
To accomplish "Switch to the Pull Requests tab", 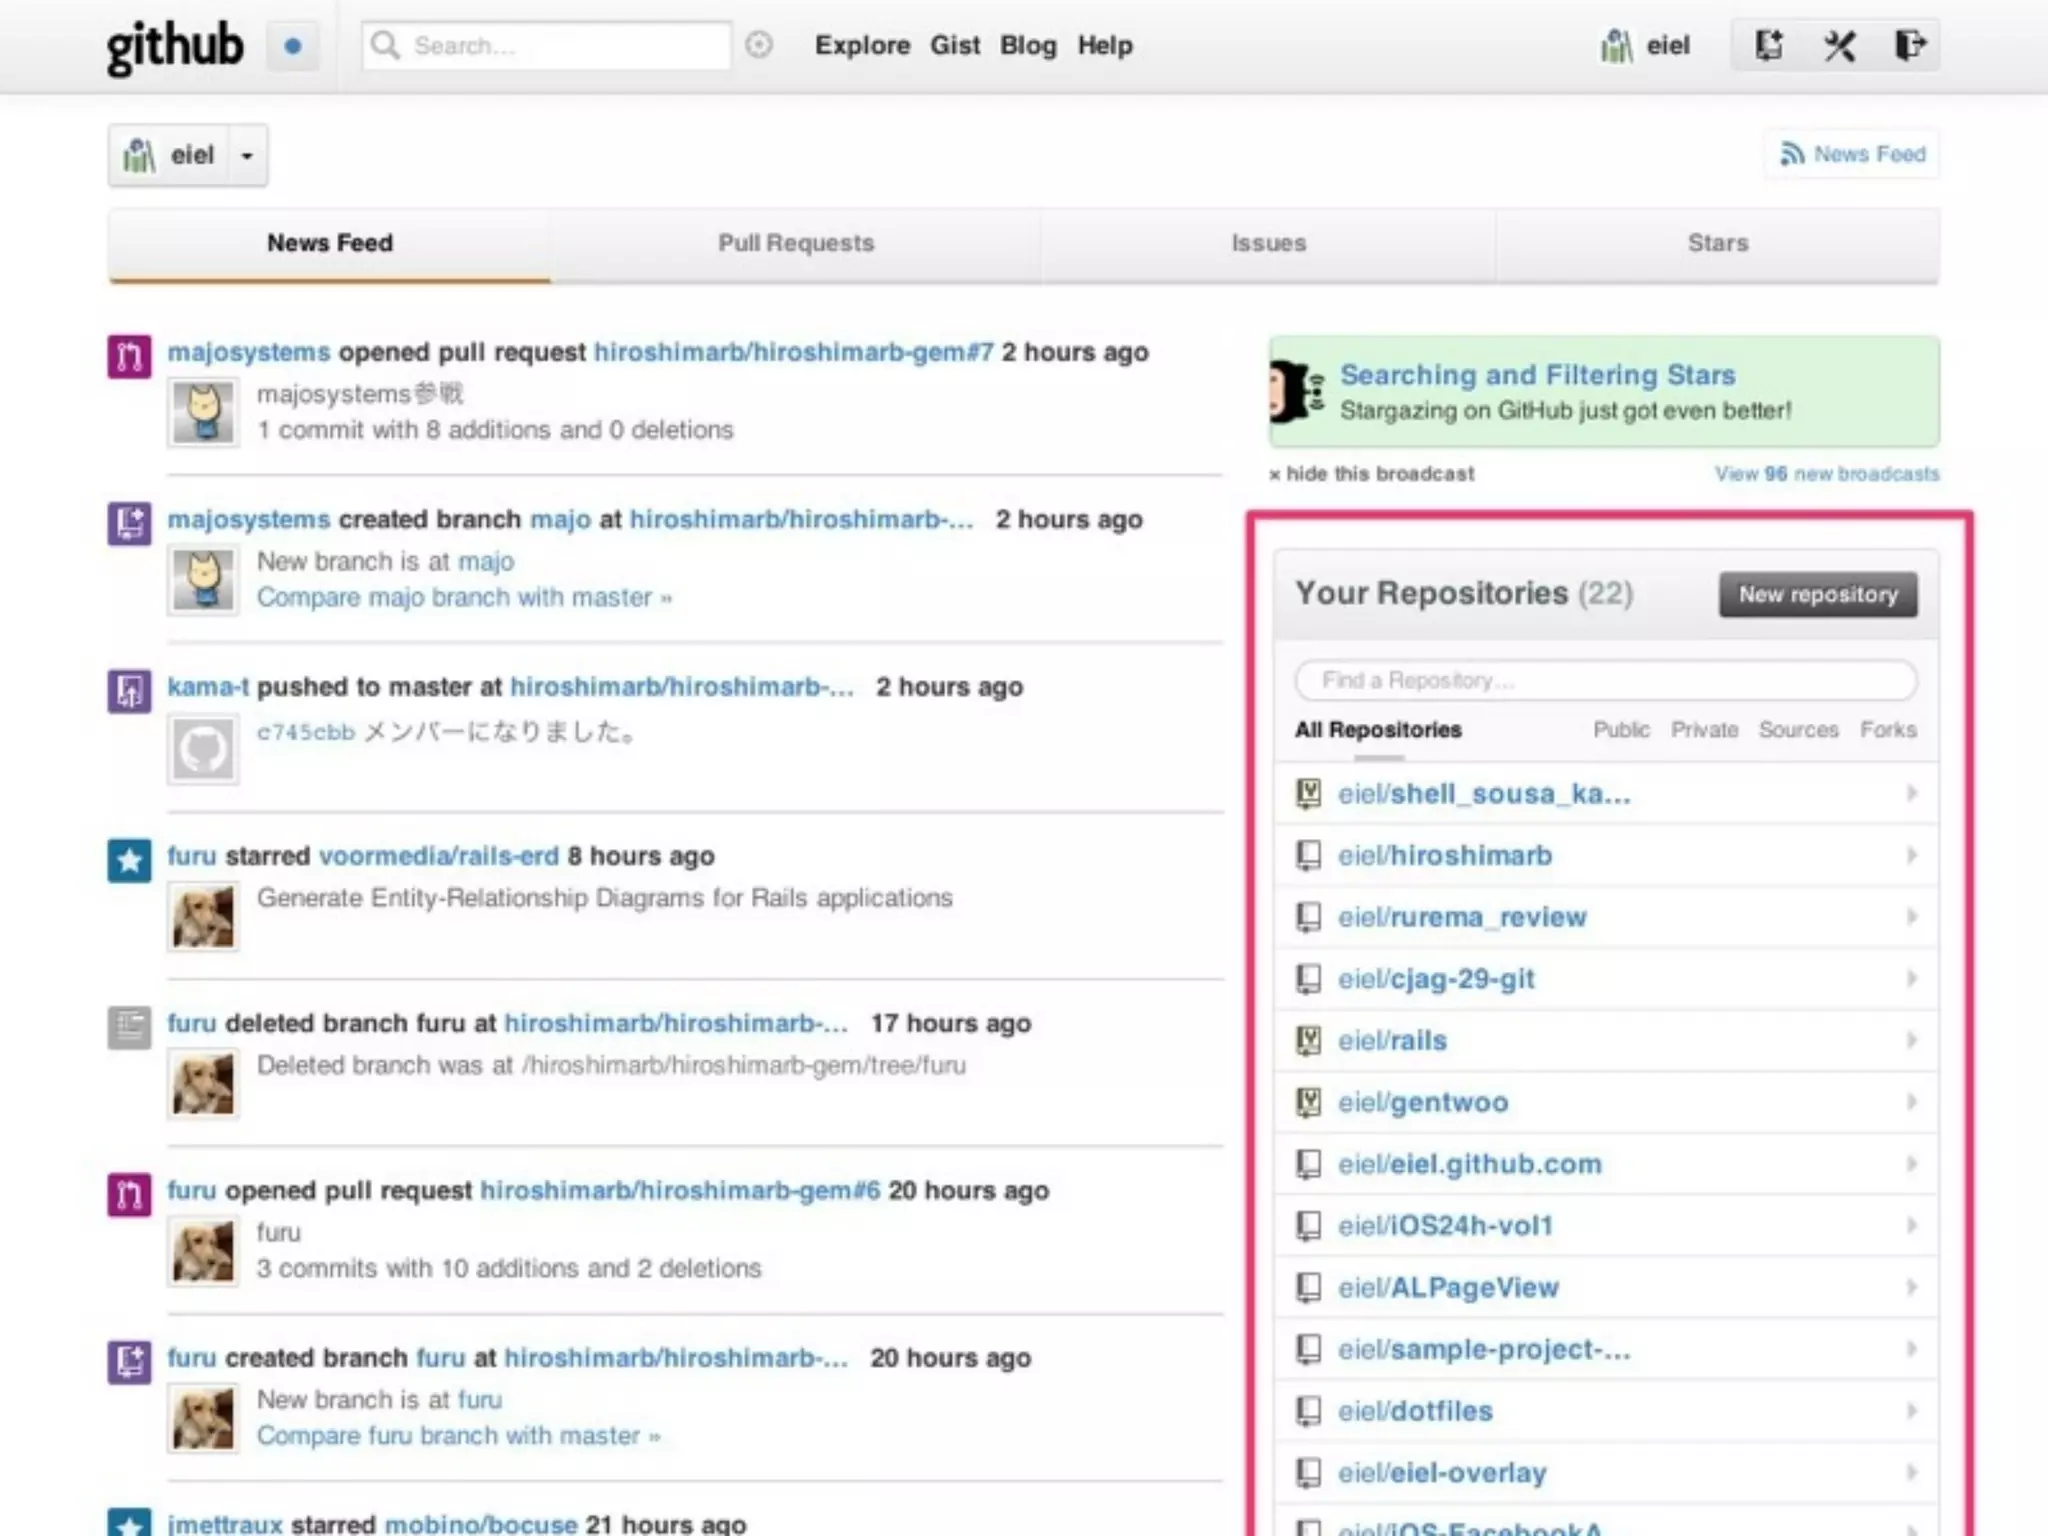I will [x=796, y=243].
